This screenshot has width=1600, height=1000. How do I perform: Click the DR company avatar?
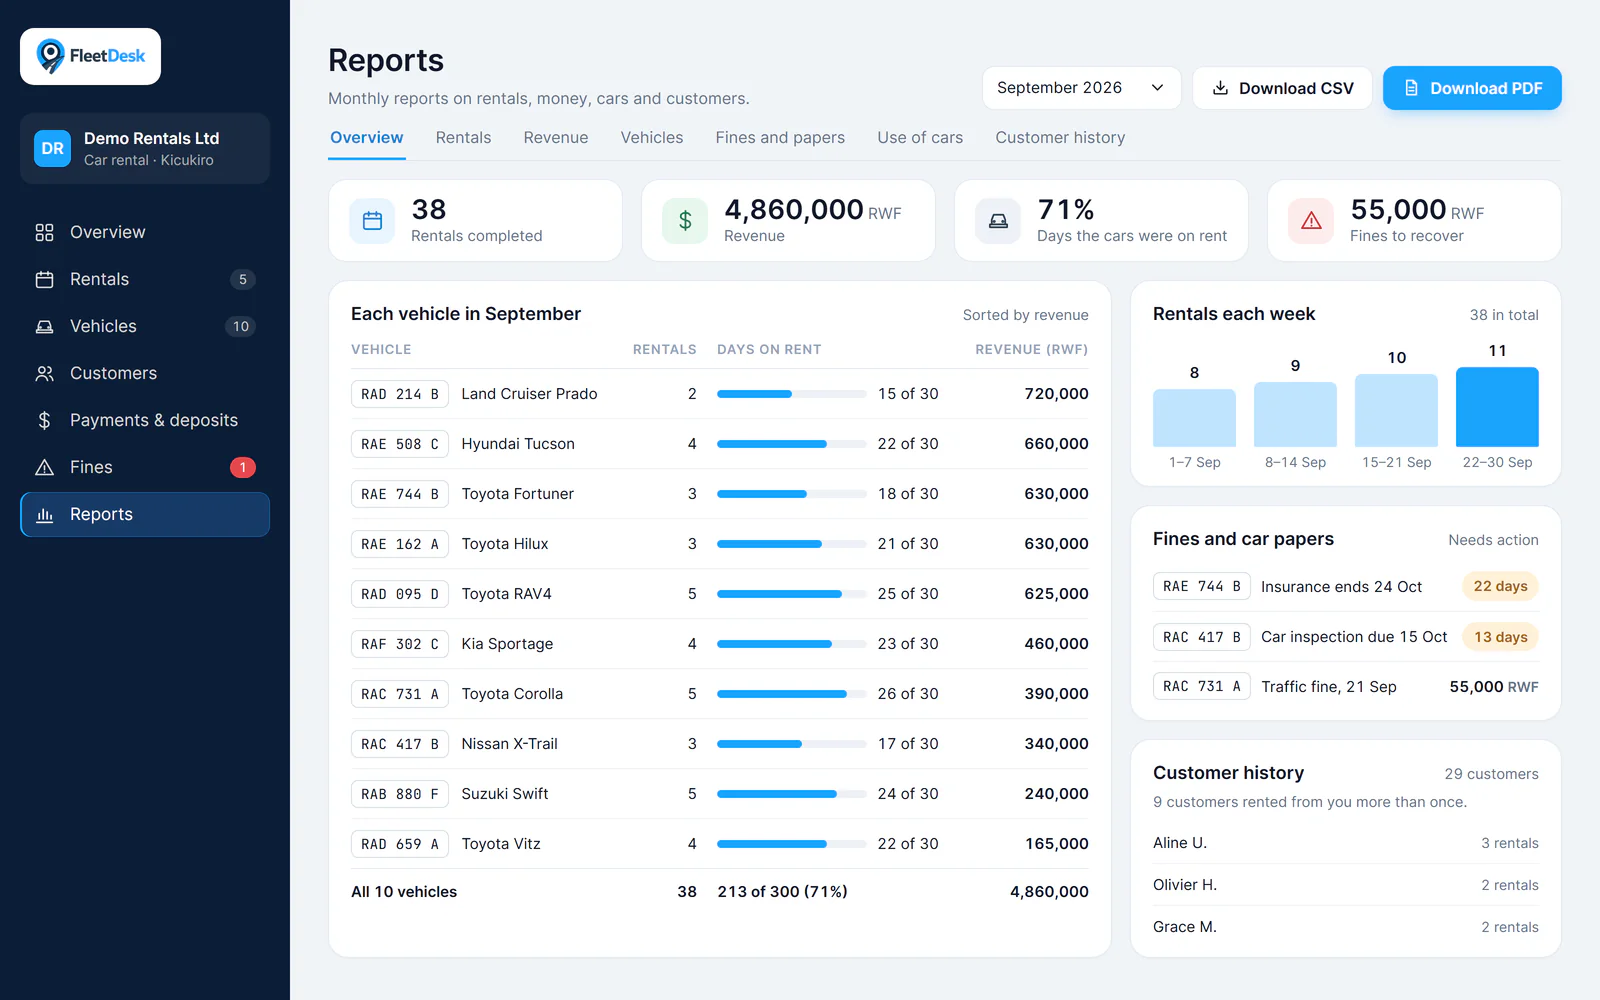[52, 148]
